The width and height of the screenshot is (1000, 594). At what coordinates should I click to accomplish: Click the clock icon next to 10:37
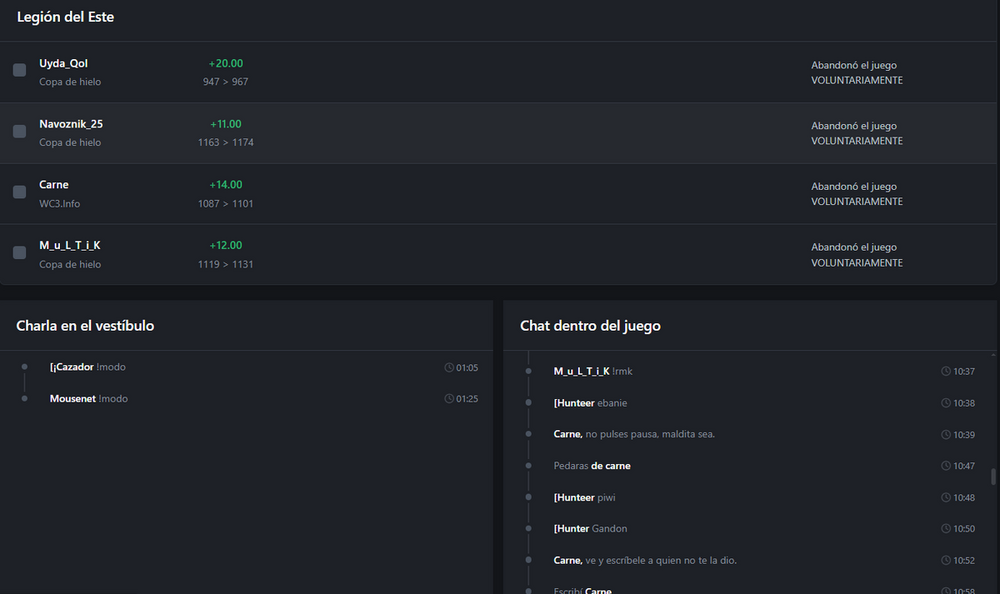tap(946, 371)
